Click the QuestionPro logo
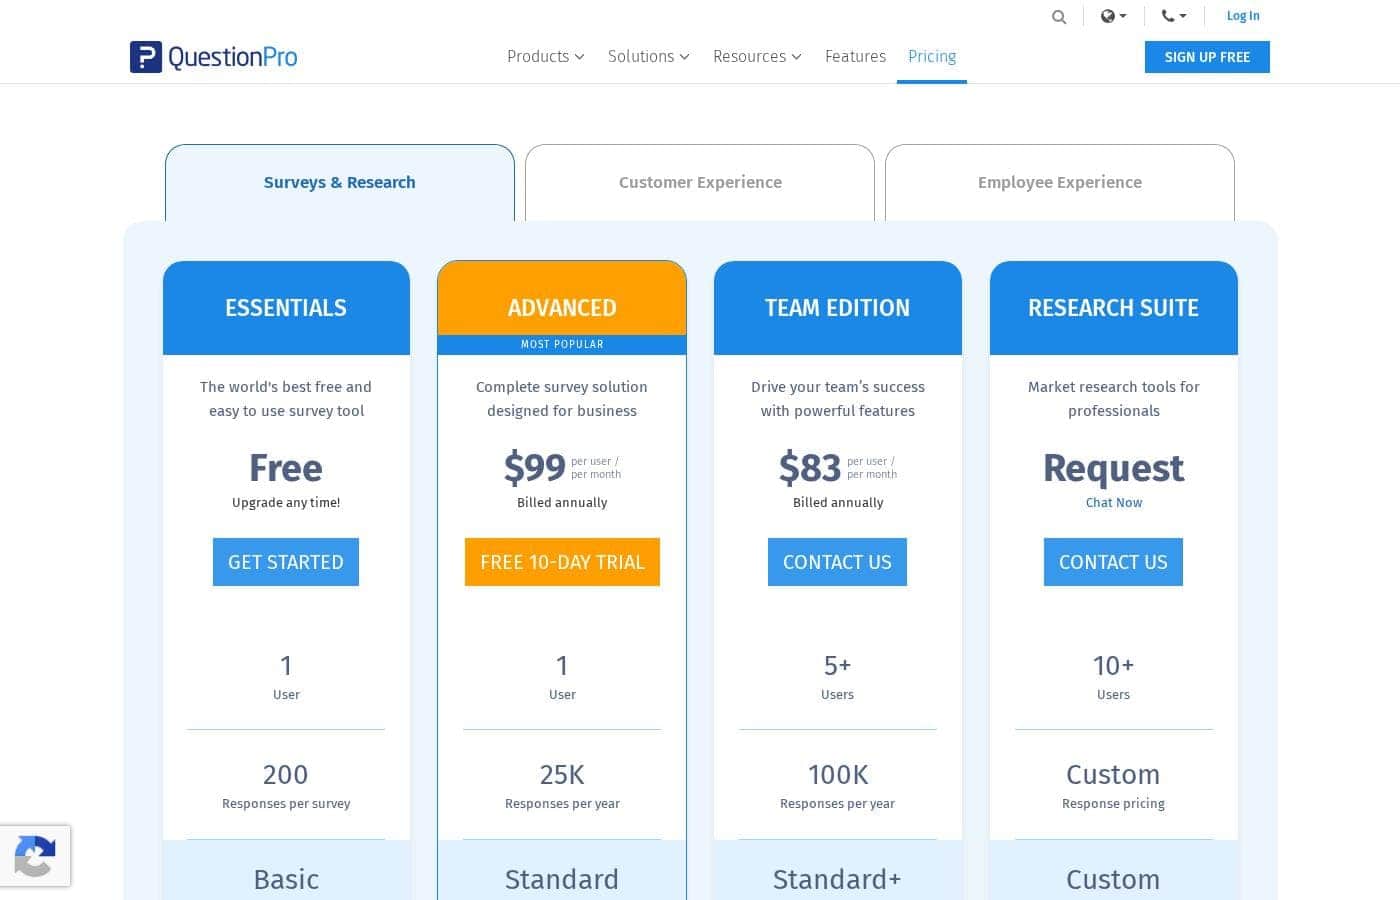Viewport: 1400px width, 900px height. click(213, 57)
